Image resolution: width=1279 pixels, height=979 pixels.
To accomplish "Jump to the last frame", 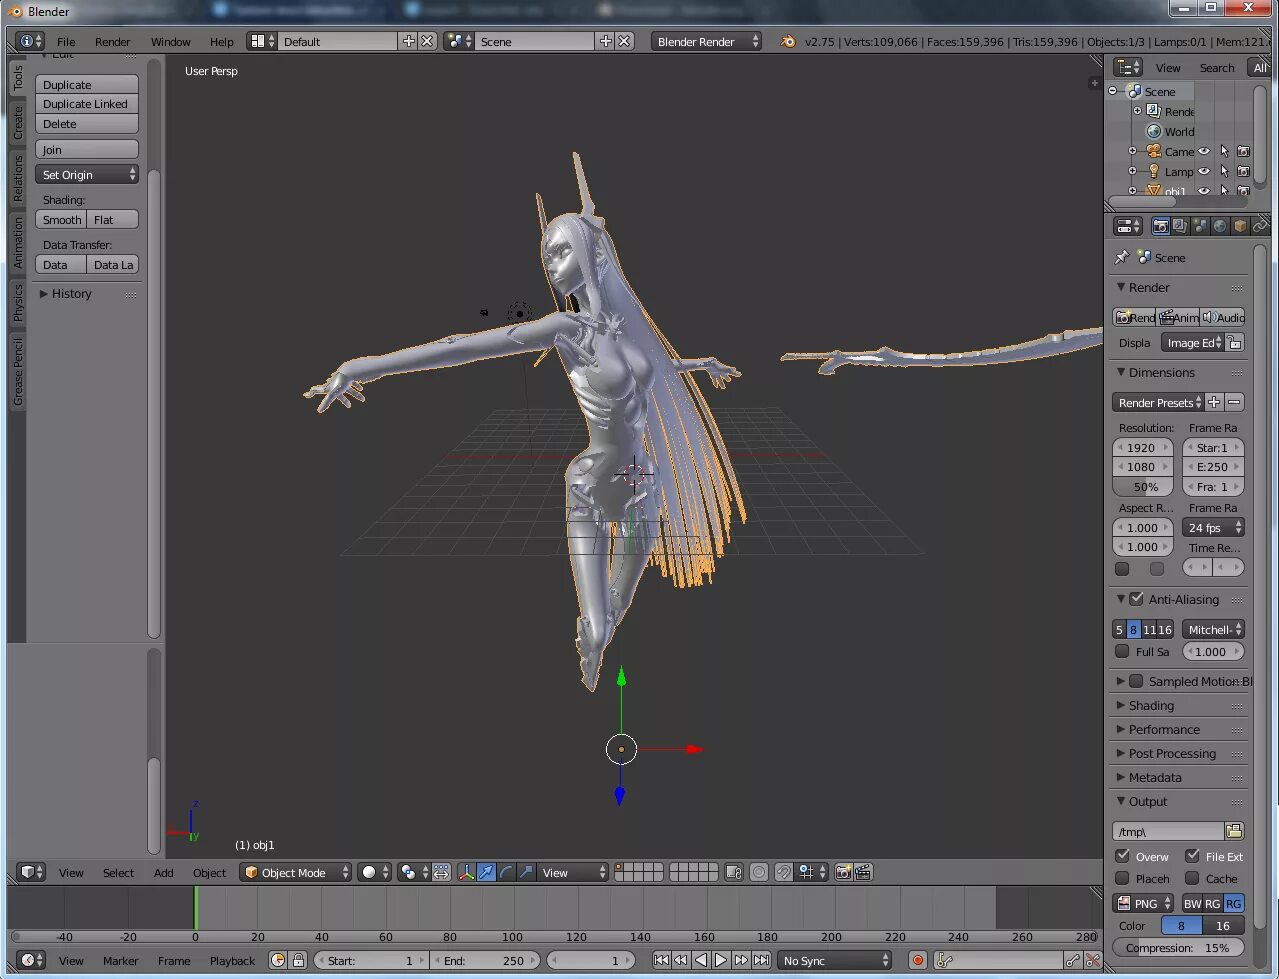I will point(761,960).
